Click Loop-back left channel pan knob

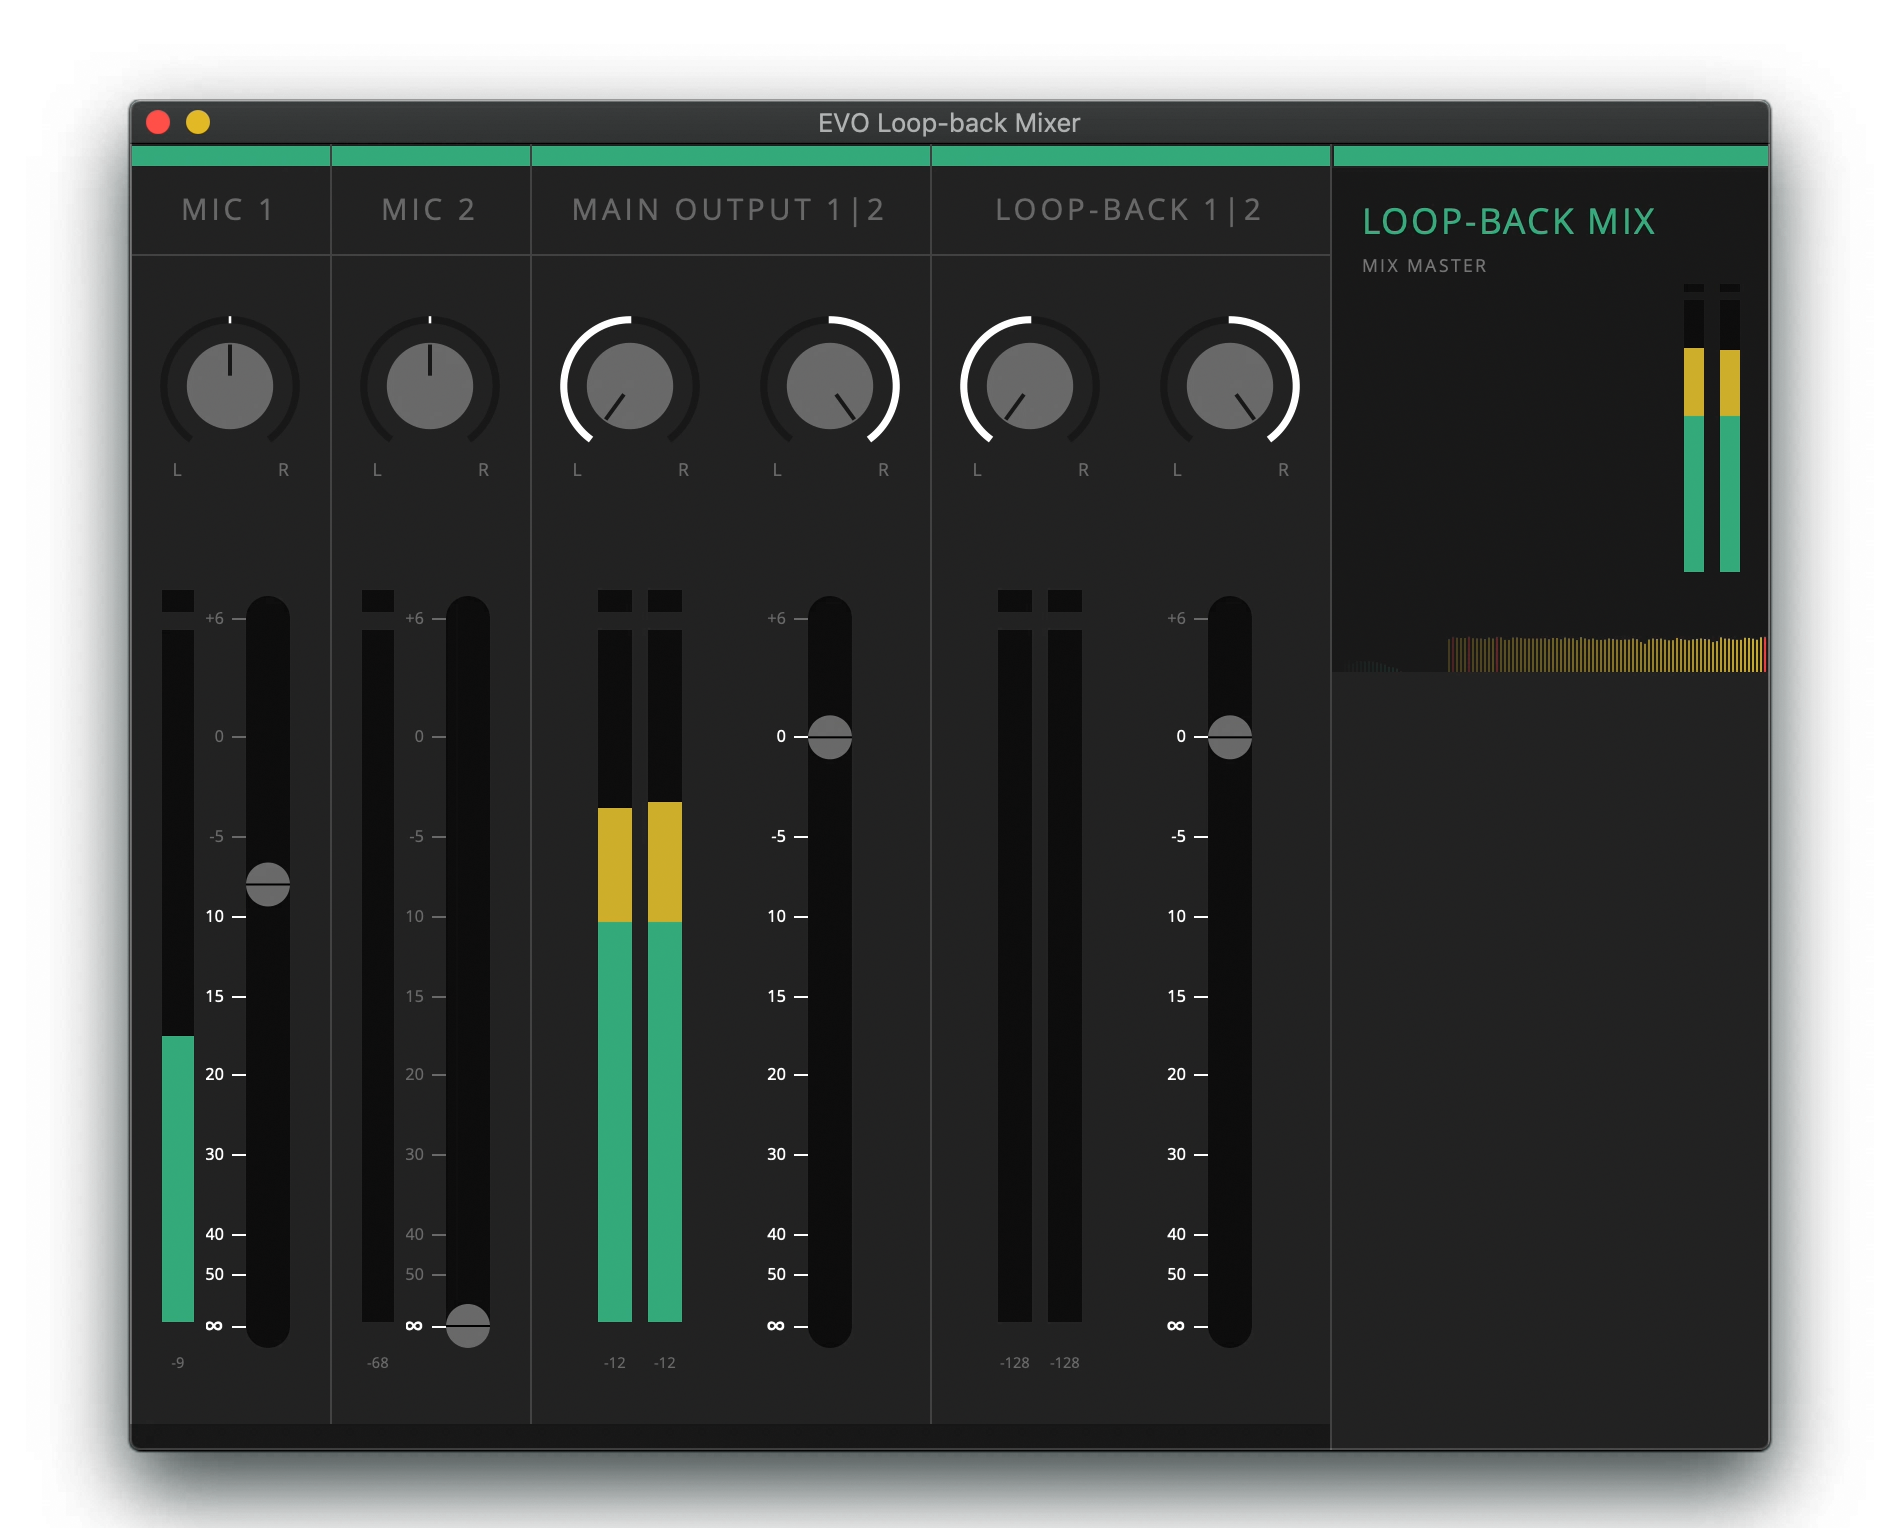1030,386
